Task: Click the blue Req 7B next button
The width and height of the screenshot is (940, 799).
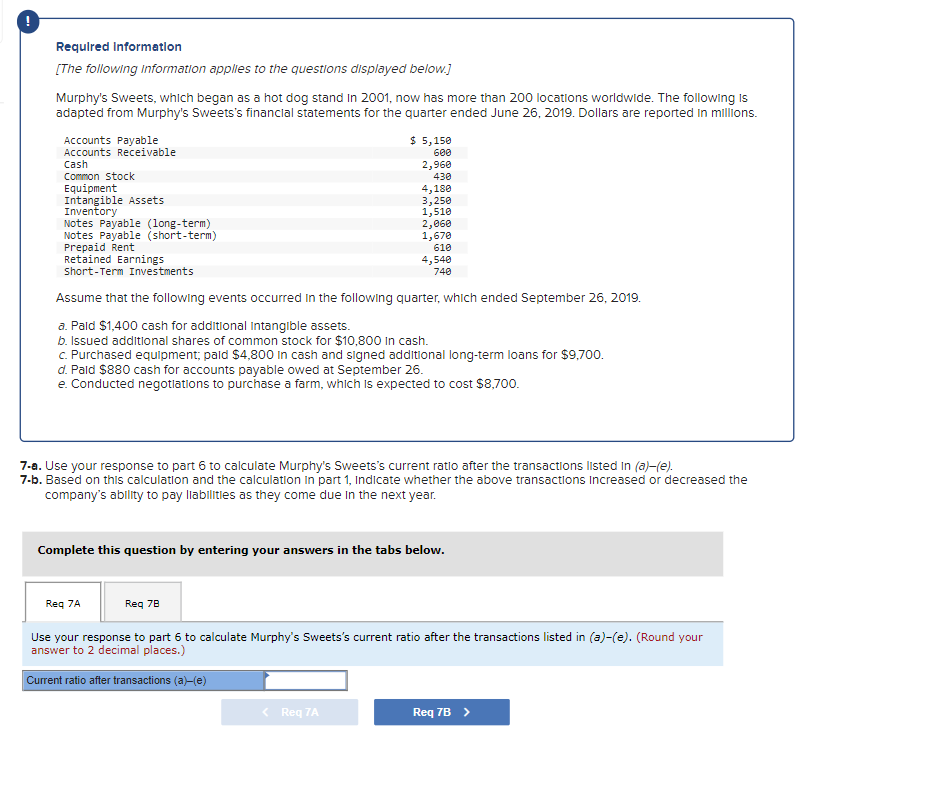Action: click(x=442, y=712)
